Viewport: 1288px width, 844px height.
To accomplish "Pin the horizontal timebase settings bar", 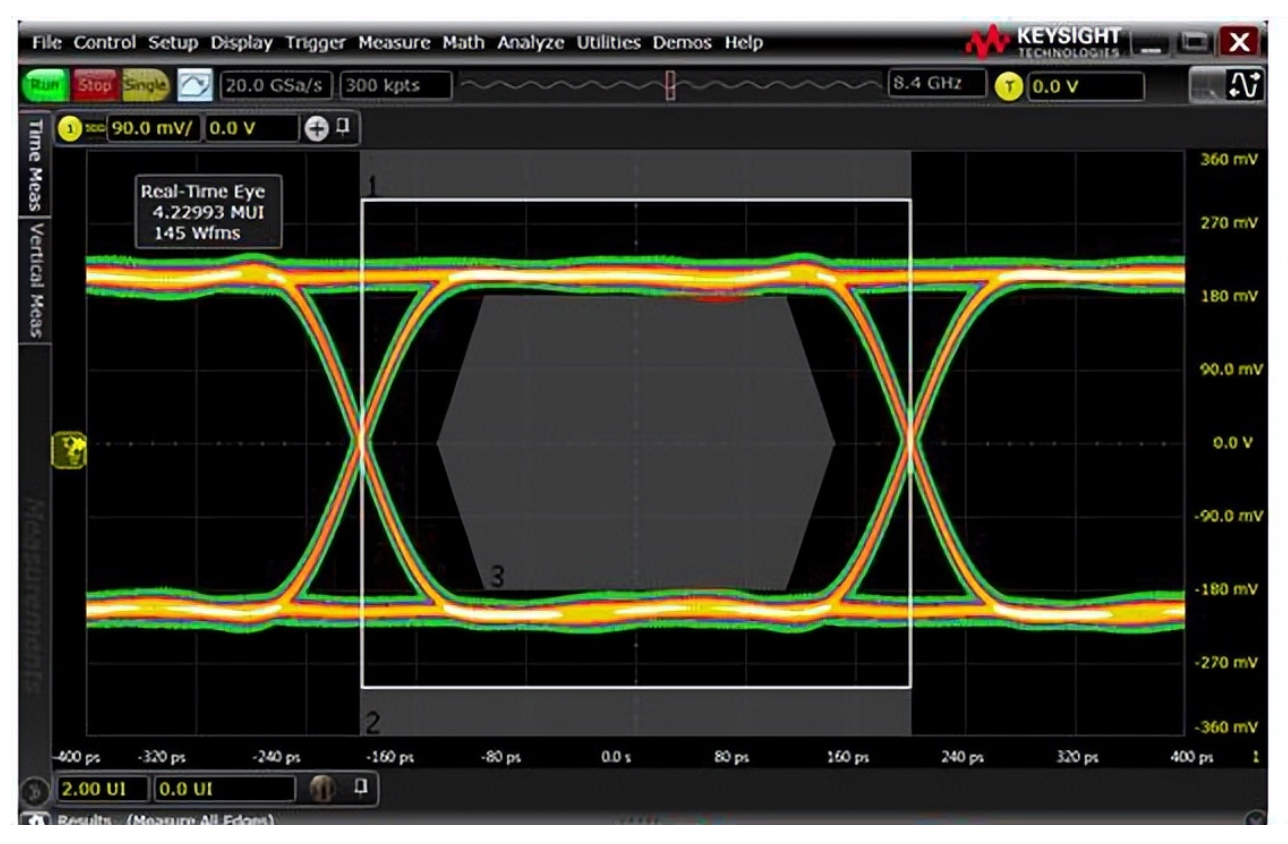I will pyautogui.click(x=359, y=788).
